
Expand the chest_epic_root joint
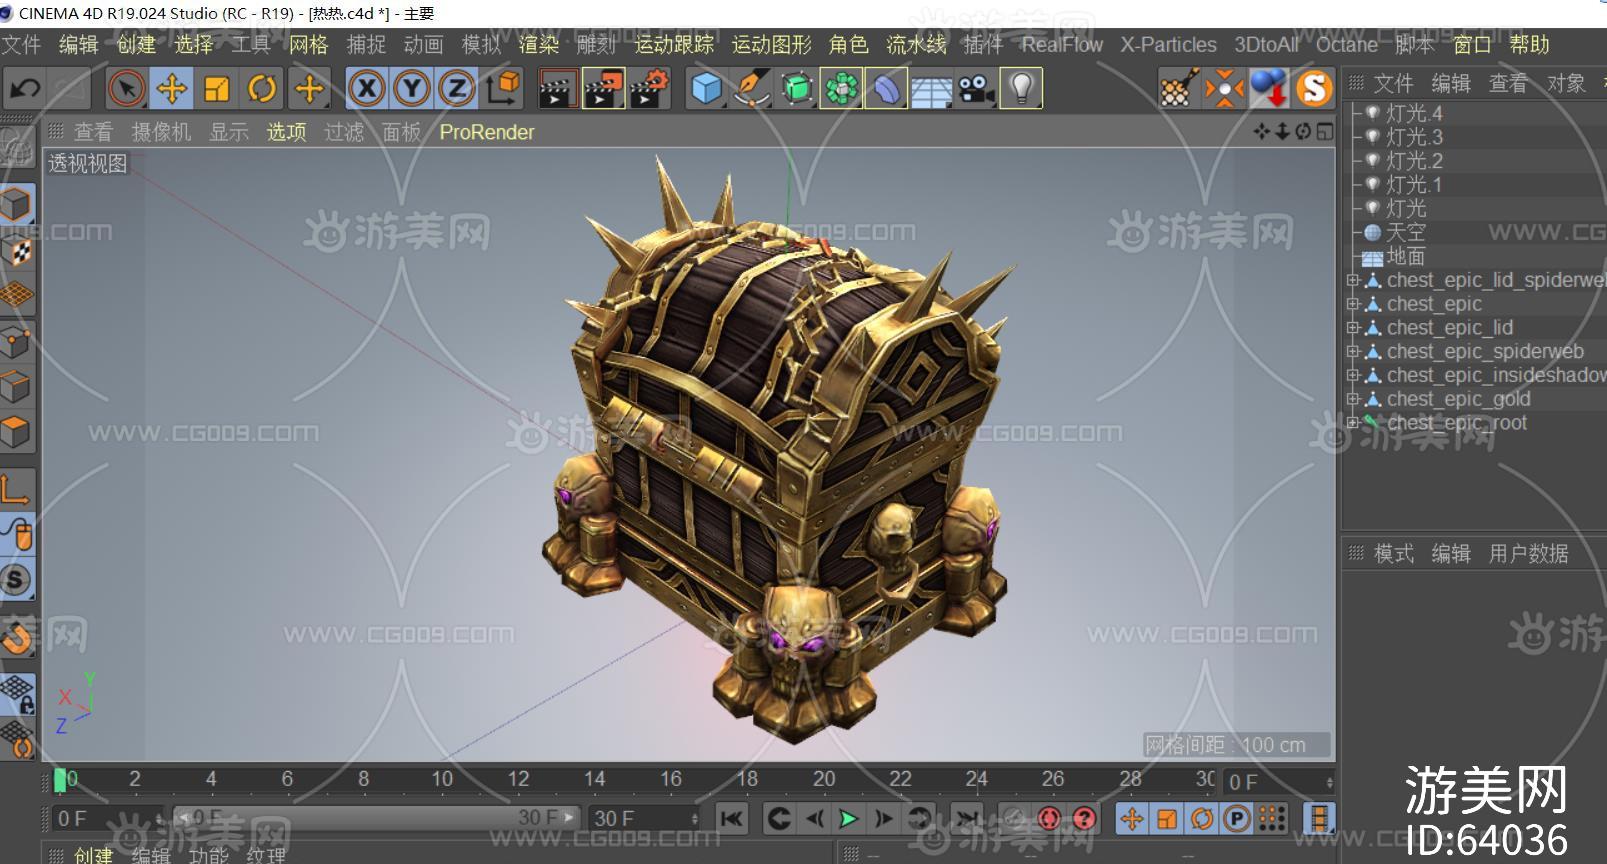1353,423
